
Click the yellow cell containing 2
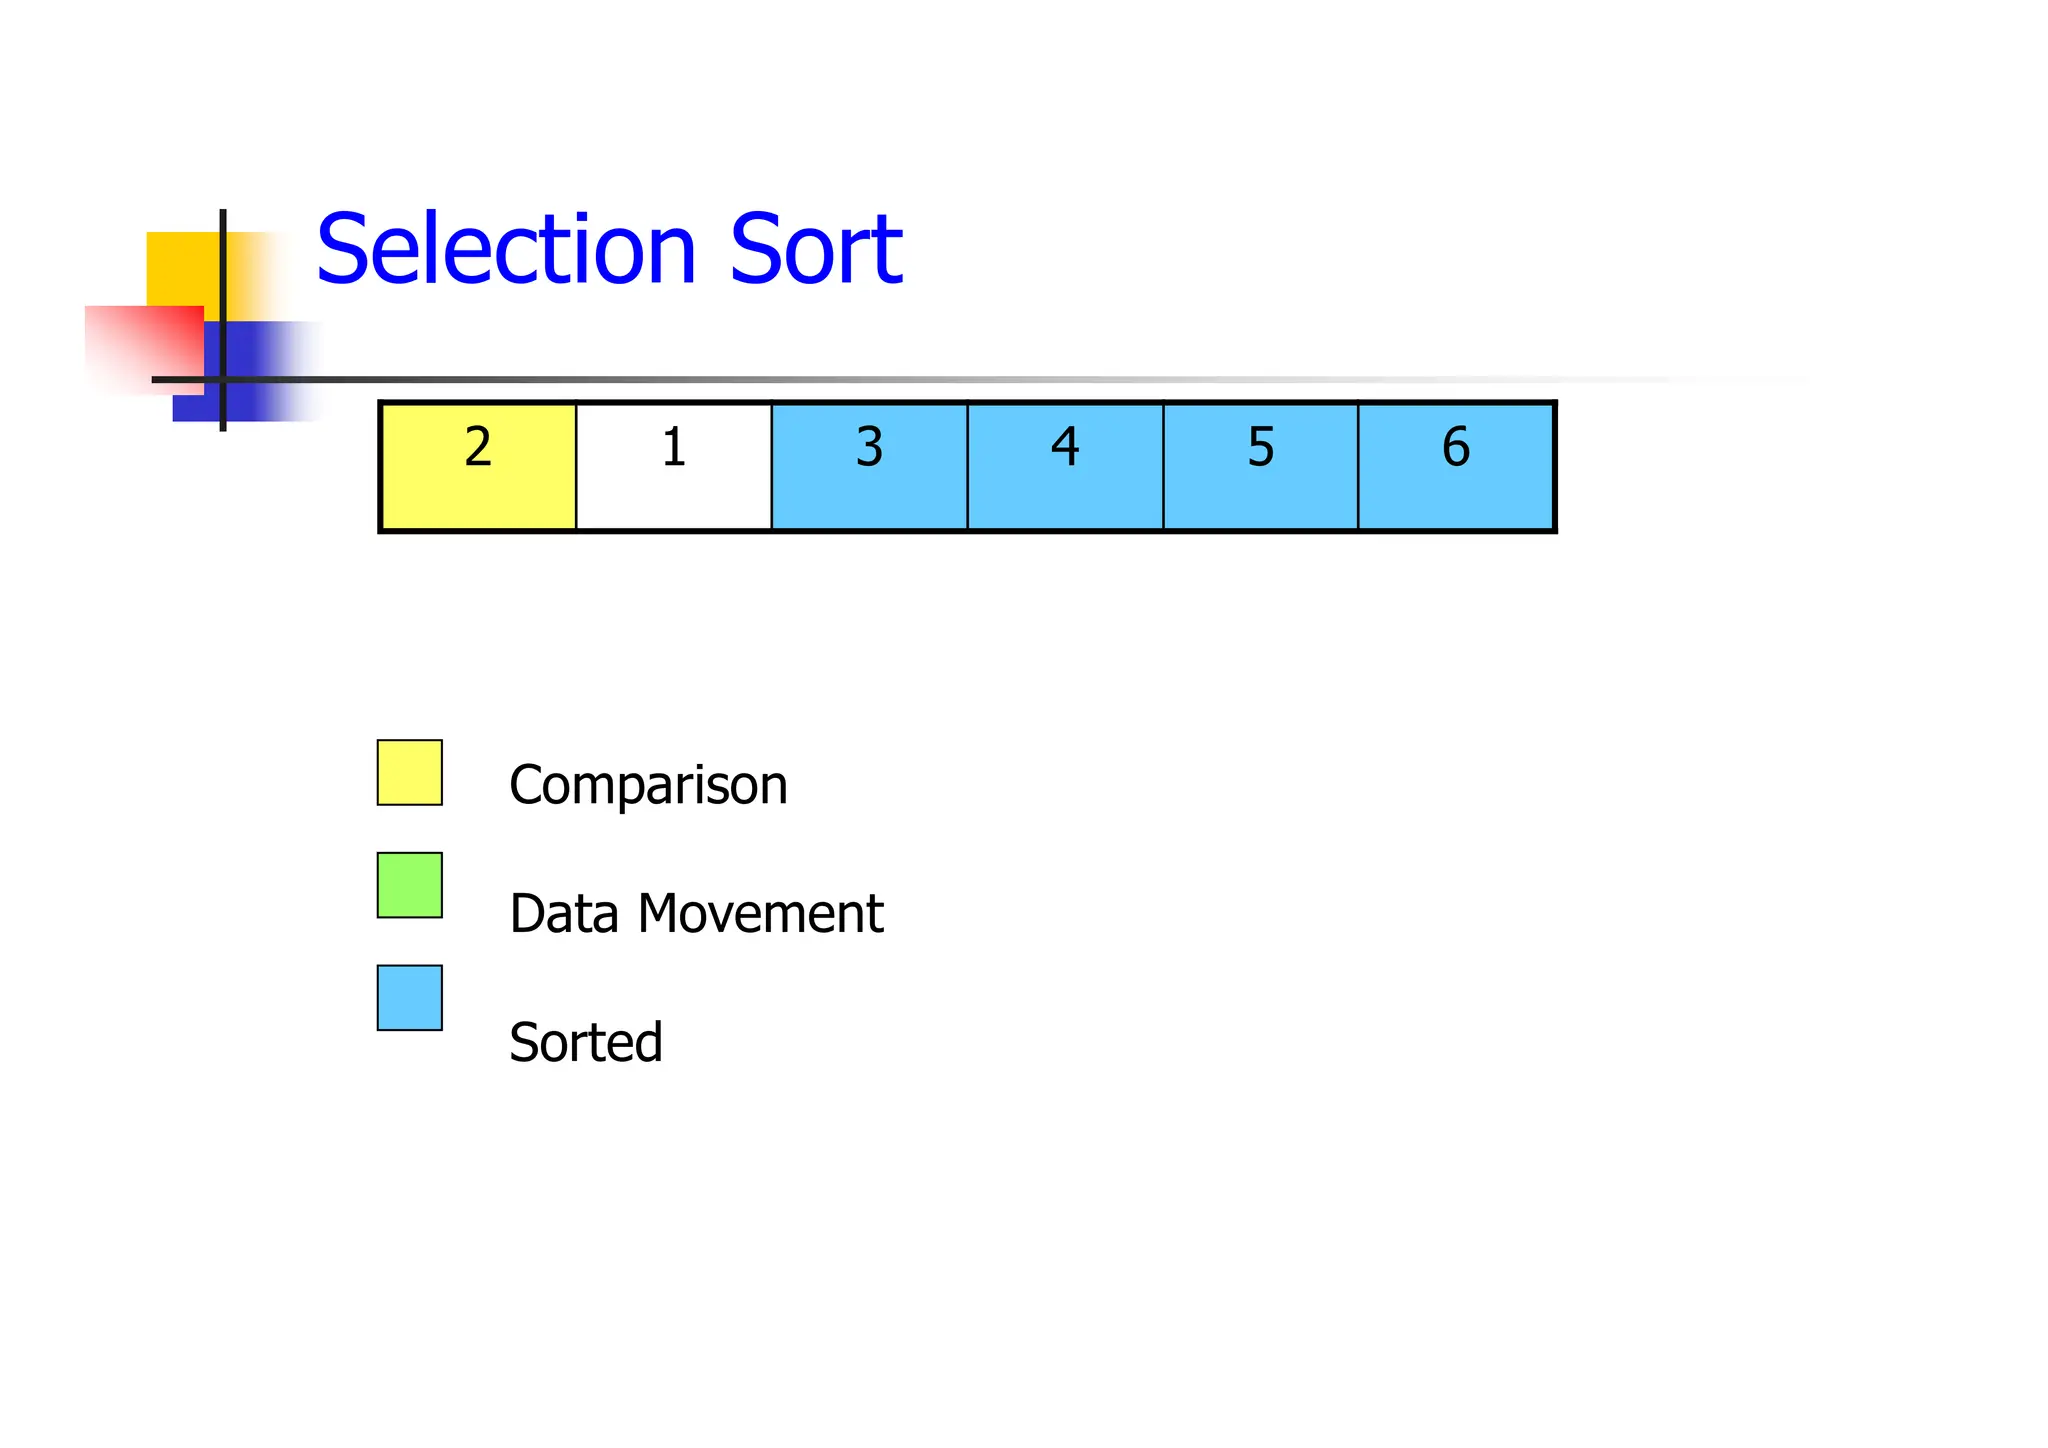pos(478,466)
